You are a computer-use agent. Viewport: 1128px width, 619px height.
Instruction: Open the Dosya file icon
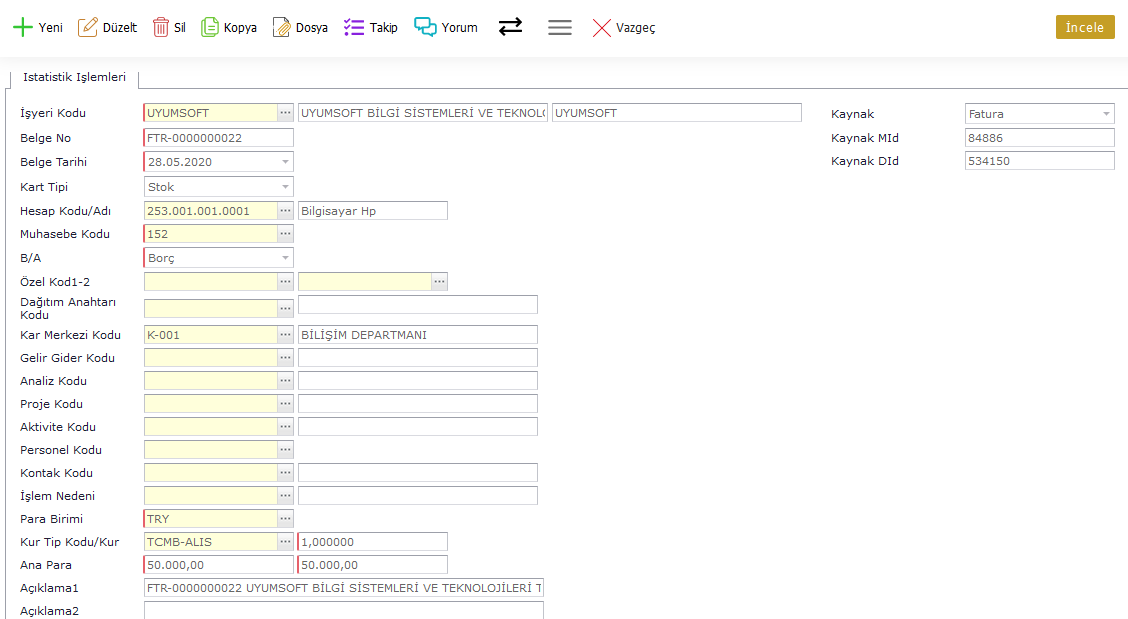point(282,28)
